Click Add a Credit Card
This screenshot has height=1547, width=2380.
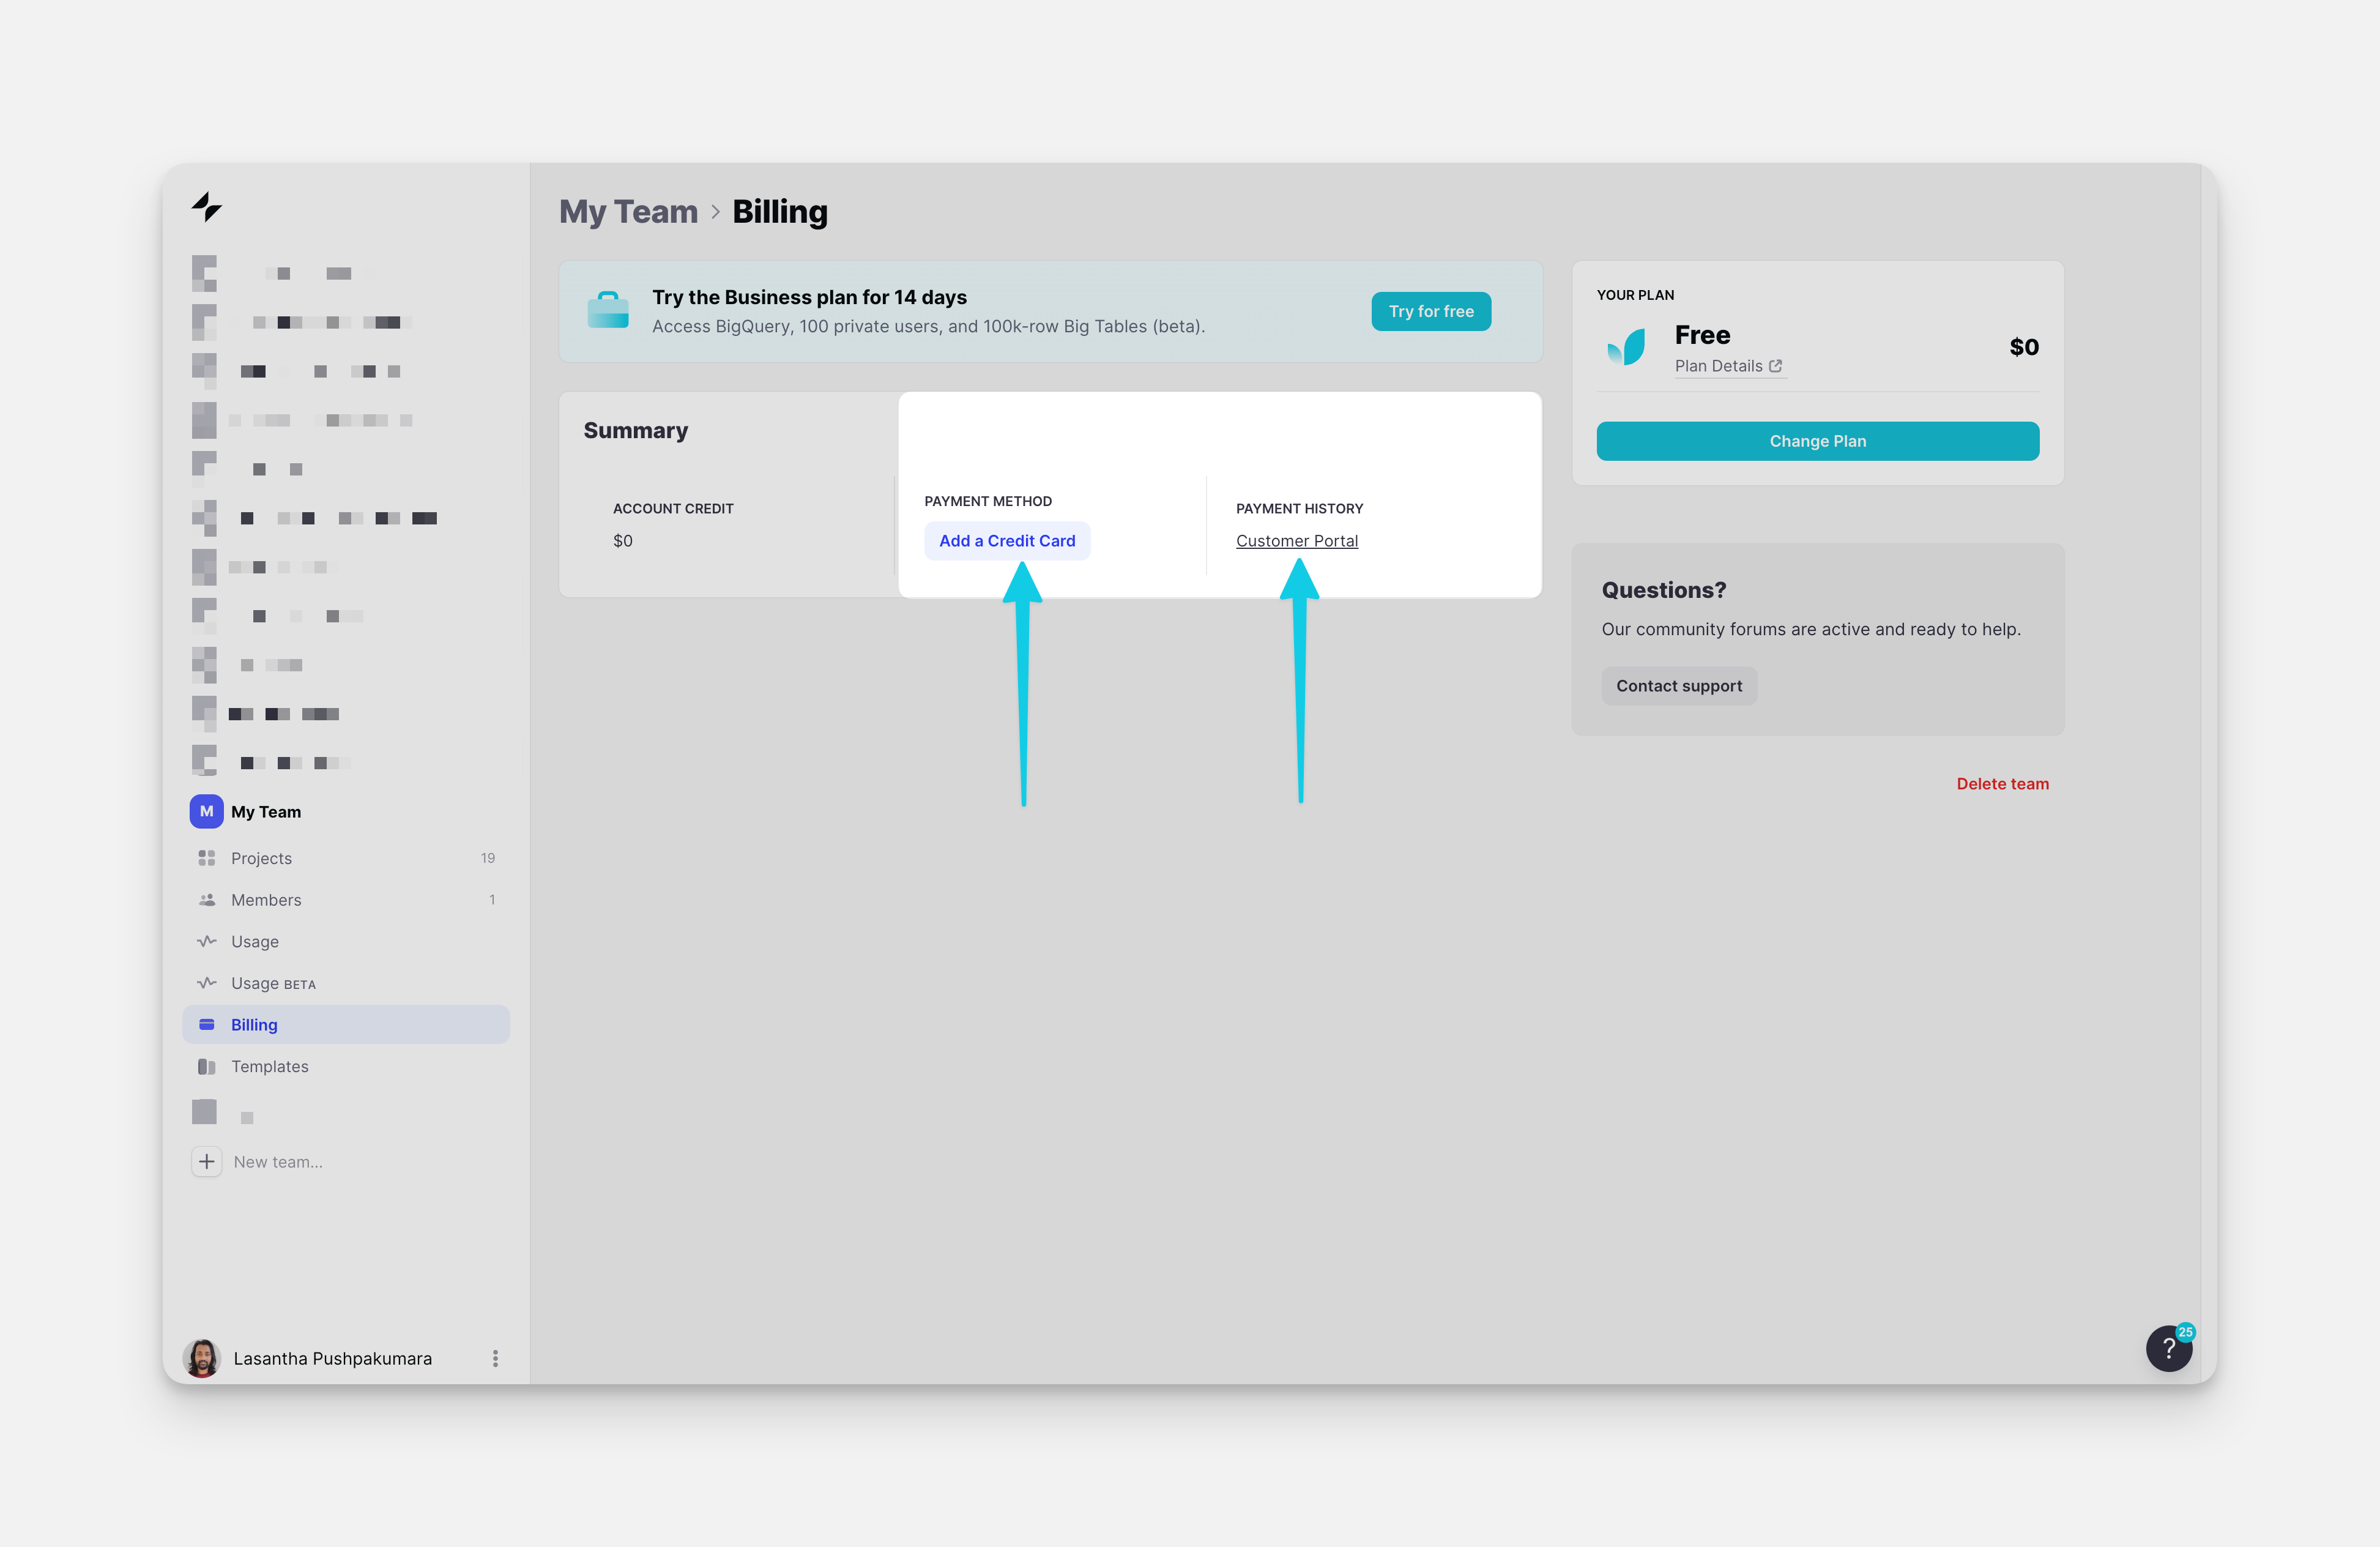pyautogui.click(x=1007, y=541)
